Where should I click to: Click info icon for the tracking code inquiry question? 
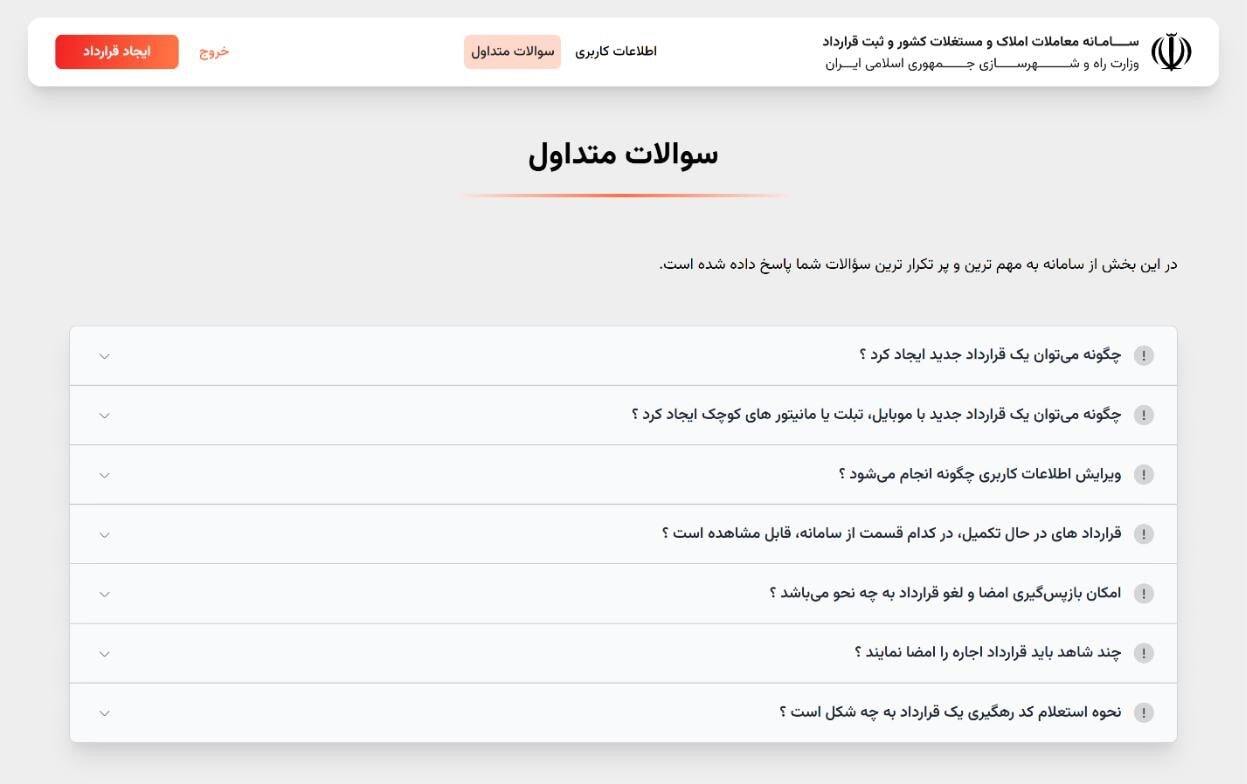coord(1144,712)
